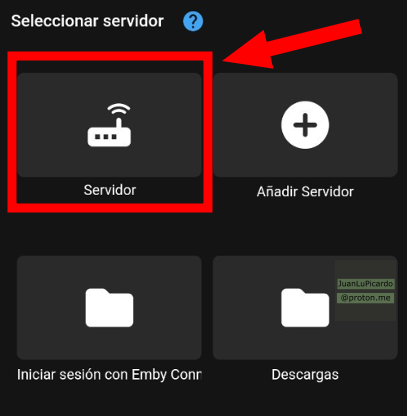Screen dimensions: 407x416
Task: Click the plus circle icon
Action: (305, 125)
